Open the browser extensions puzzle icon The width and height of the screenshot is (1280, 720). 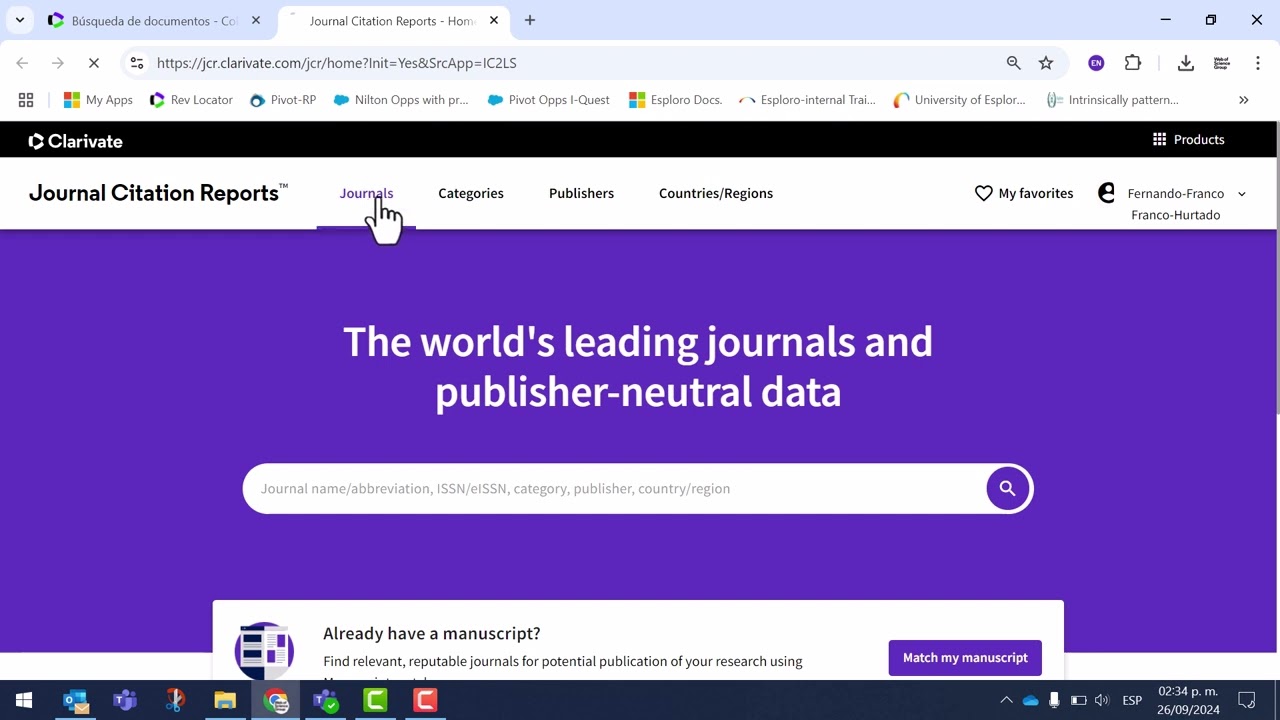(x=1132, y=63)
